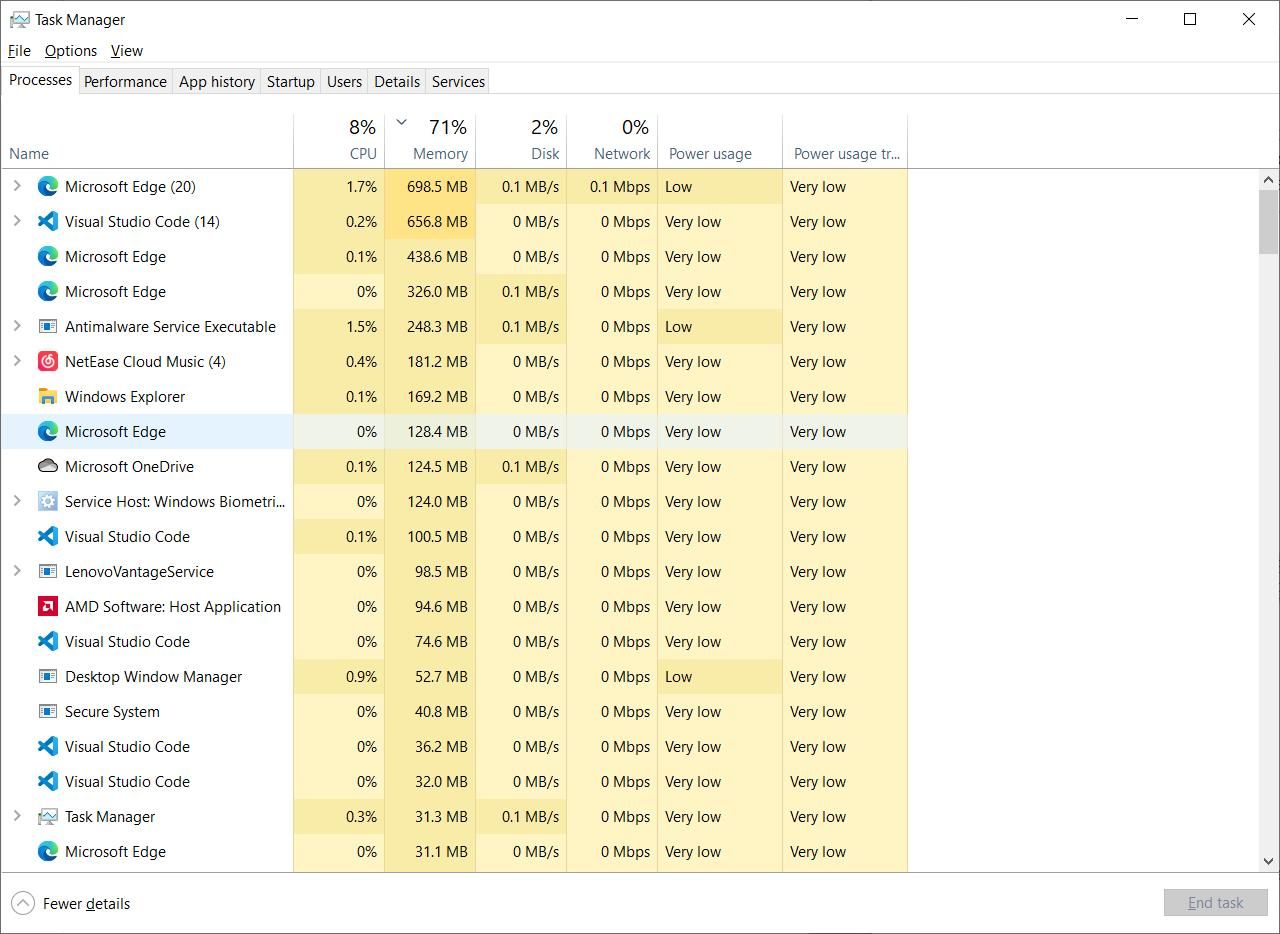
Task: Select the Microsoft OneDrive process name
Action: point(129,466)
